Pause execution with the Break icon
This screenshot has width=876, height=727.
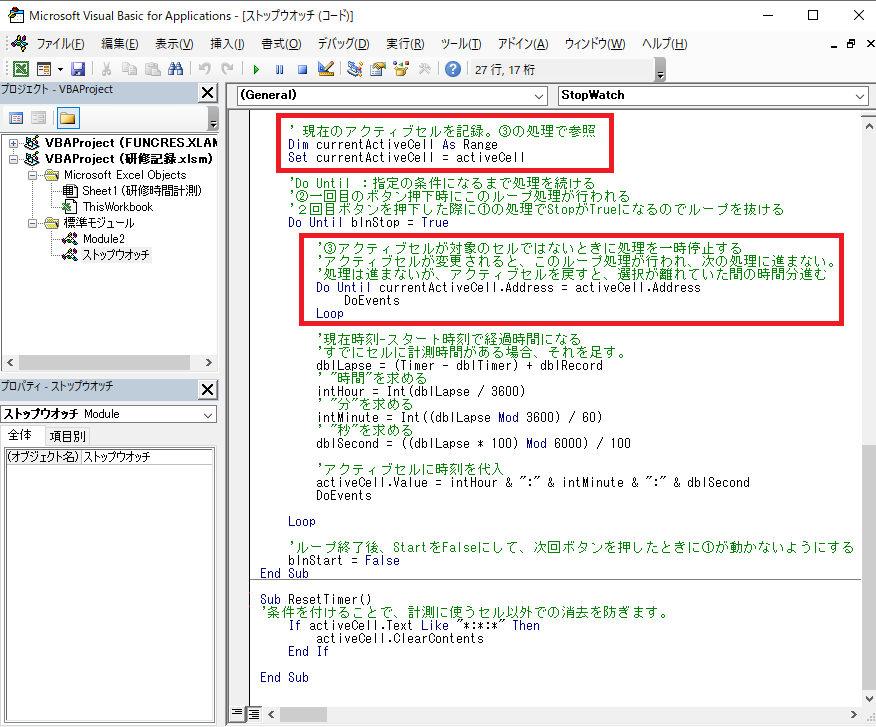point(279,69)
